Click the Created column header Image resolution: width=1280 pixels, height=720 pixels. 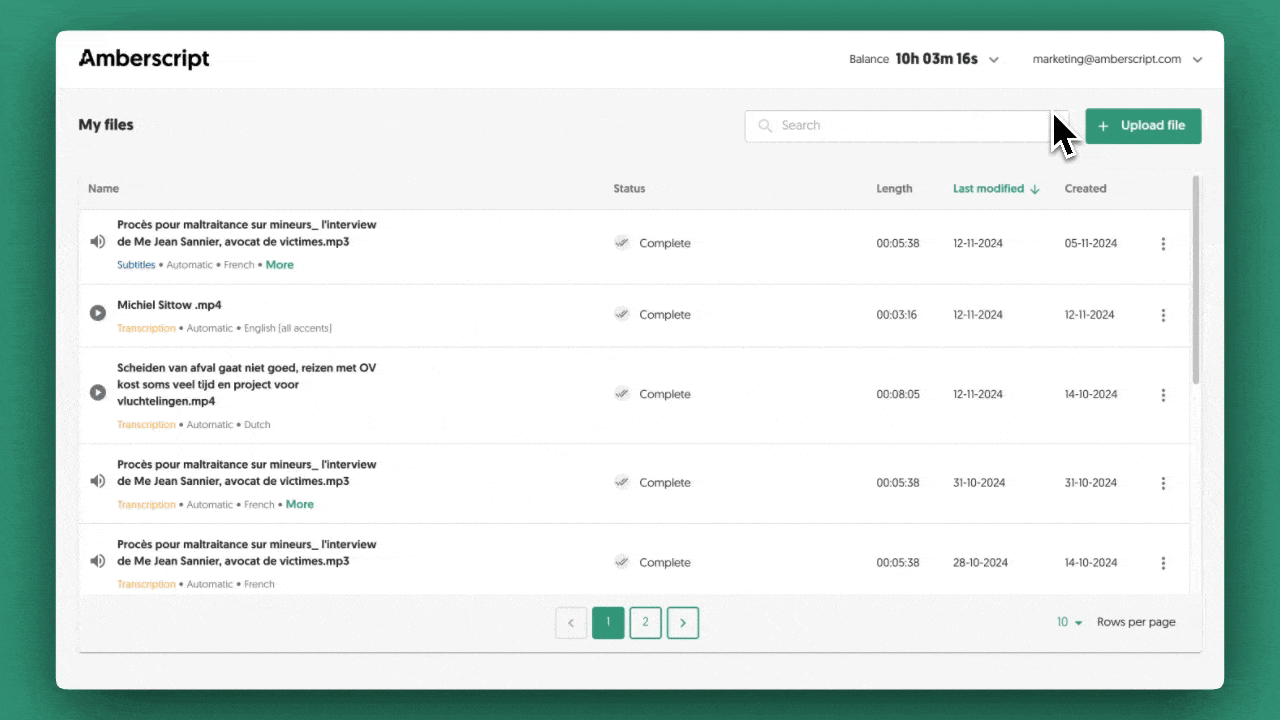pos(1085,188)
